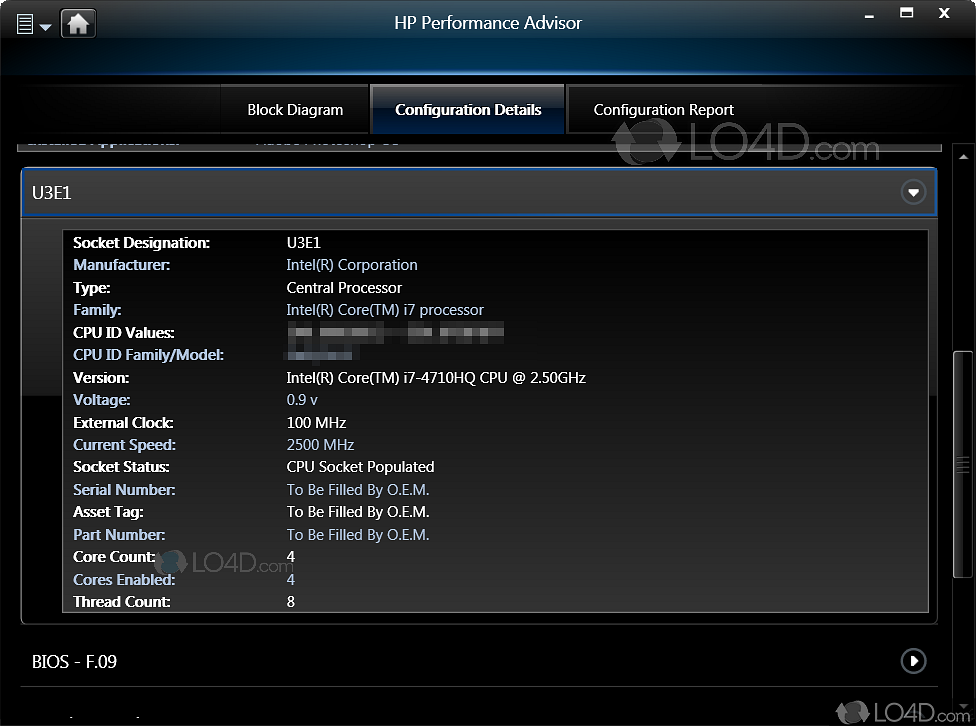Click the circular arrow on the BIOS - F.09 row

pyautogui.click(x=913, y=661)
